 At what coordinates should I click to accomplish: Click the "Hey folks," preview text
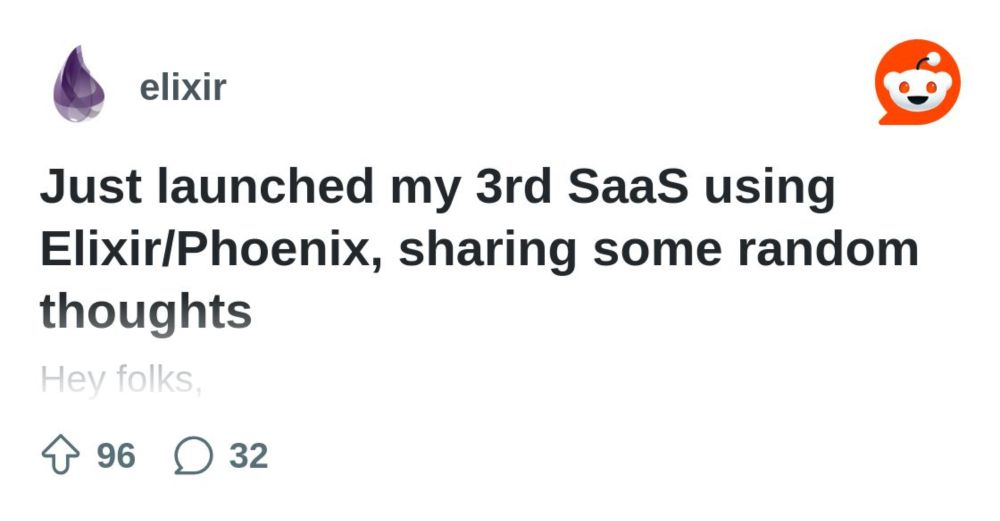[121, 380]
